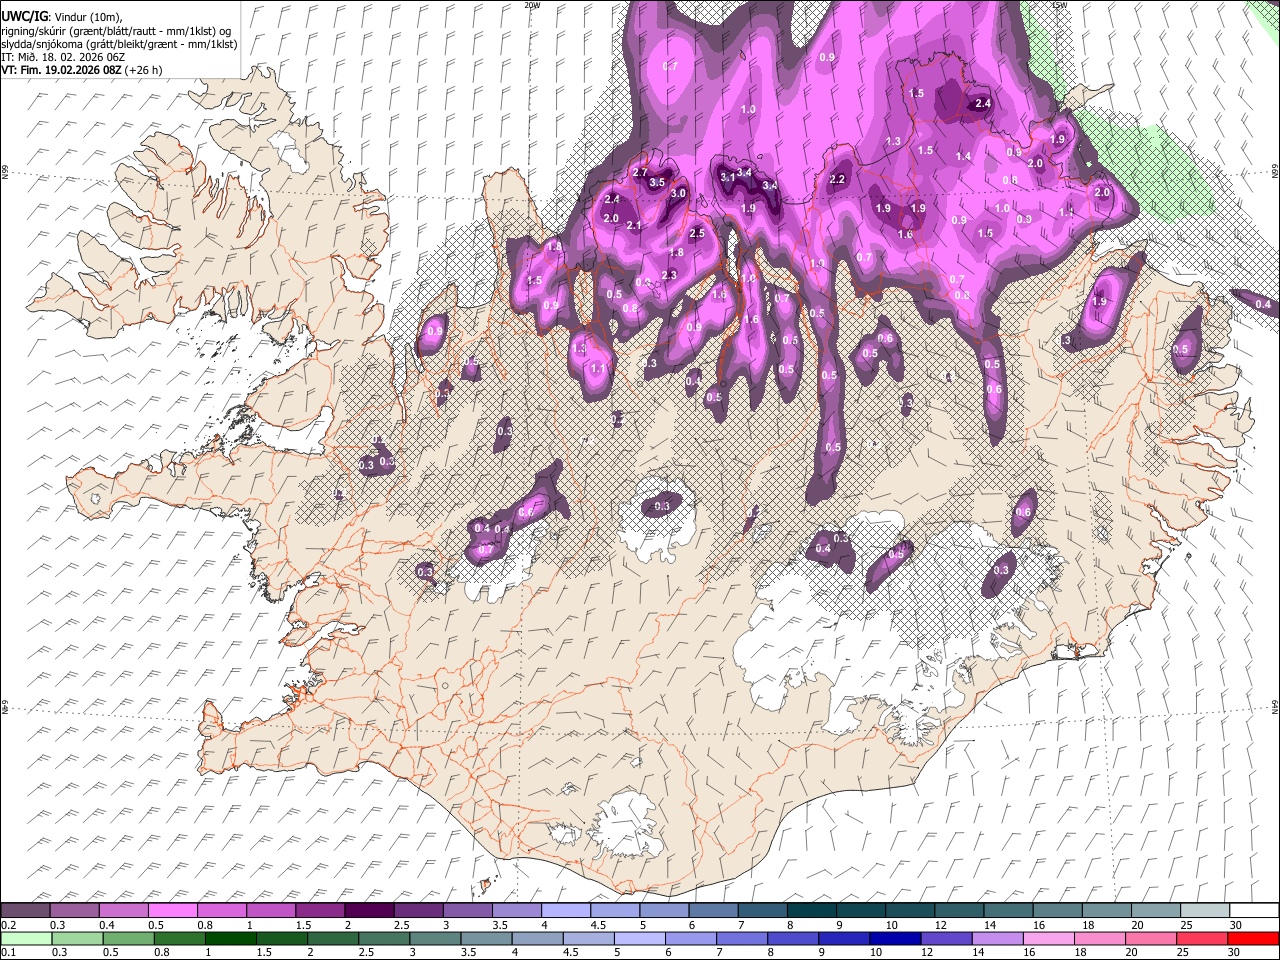
Task: Click the 0.1 label in the lower legend row
Action: click(9, 953)
